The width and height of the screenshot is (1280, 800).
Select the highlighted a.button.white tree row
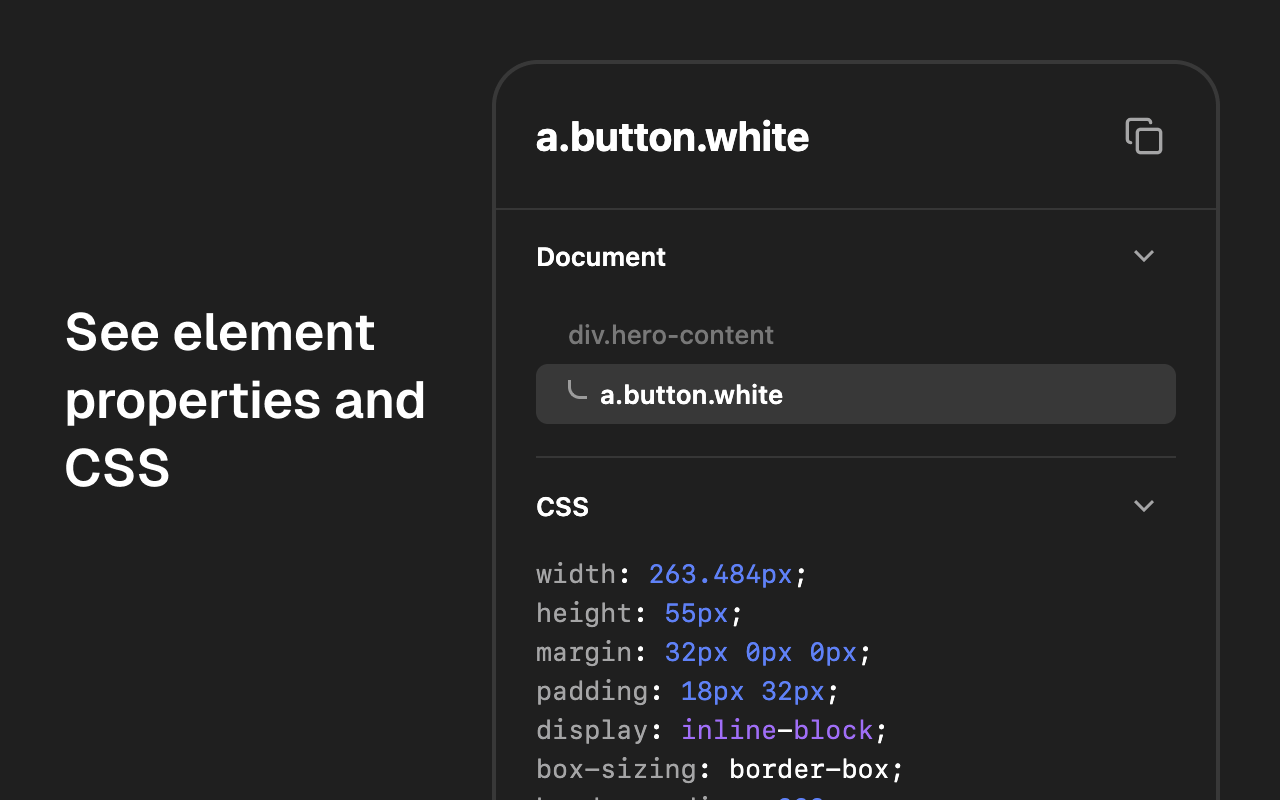click(x=855, y=394)
